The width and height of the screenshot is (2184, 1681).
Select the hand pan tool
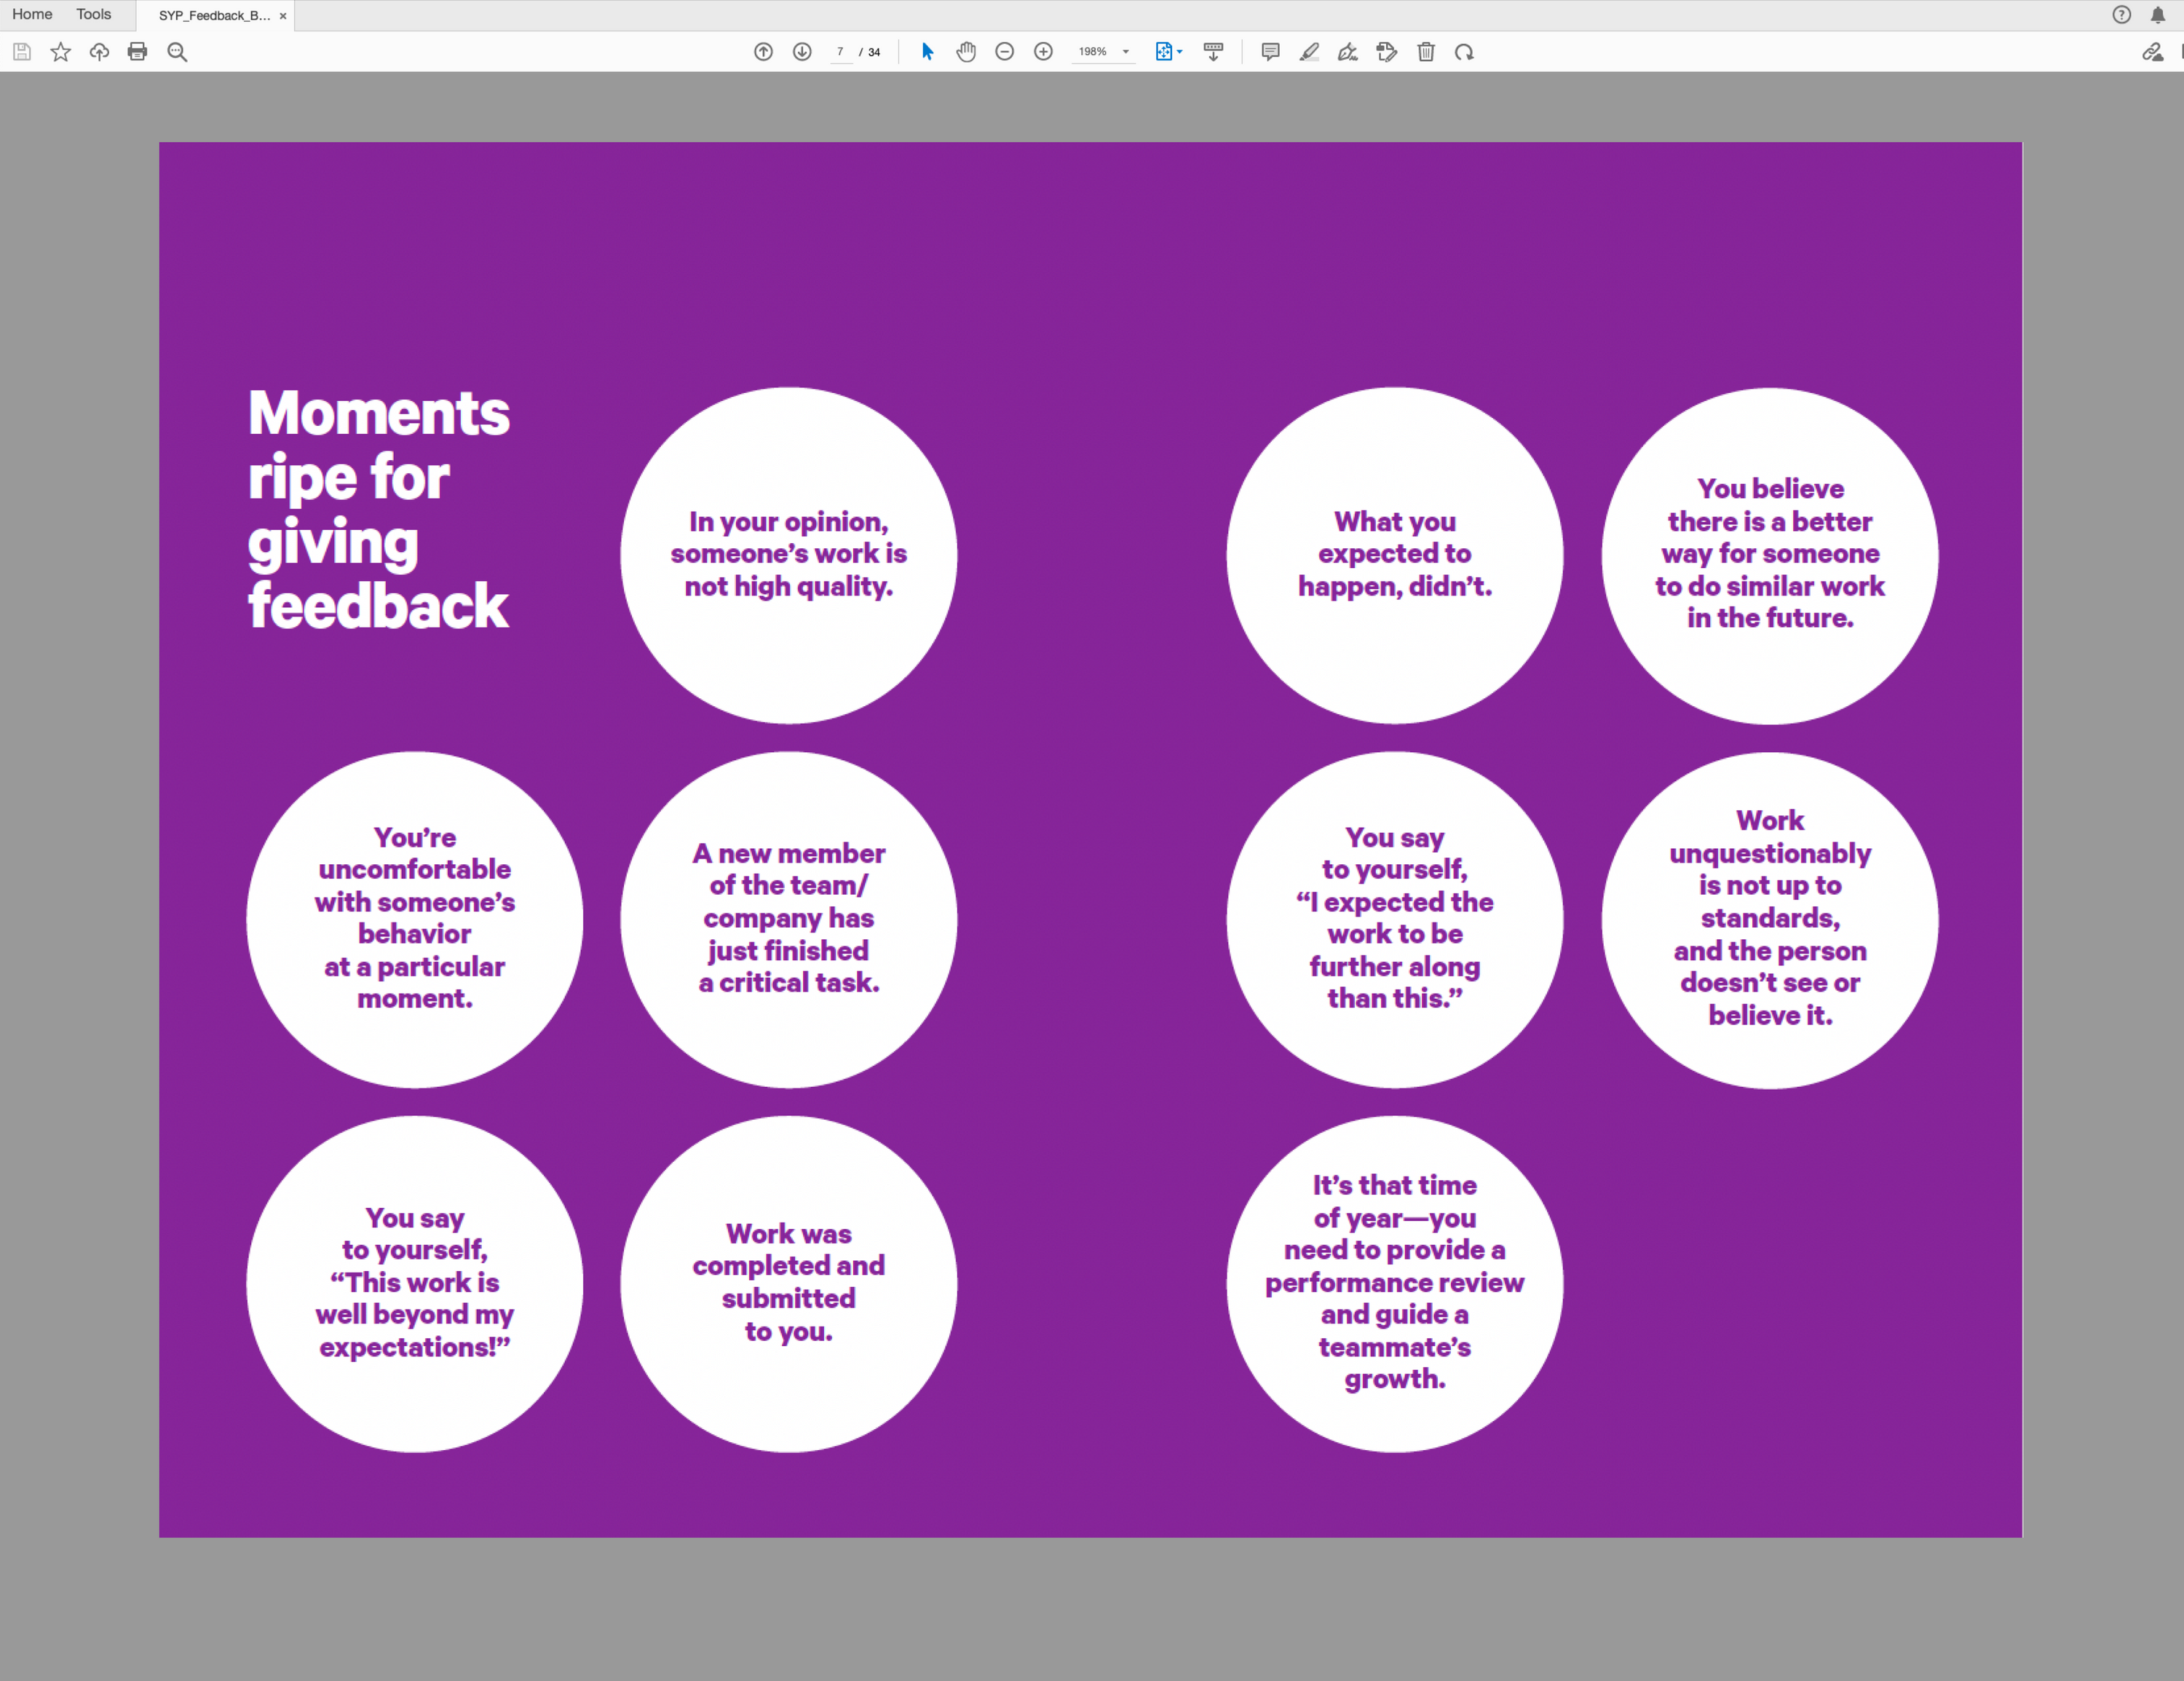click(x=966, y=52)
